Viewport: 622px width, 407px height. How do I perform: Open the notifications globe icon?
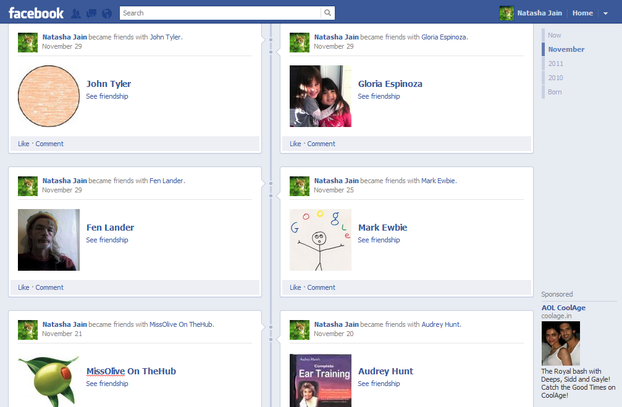coord(107,14)
